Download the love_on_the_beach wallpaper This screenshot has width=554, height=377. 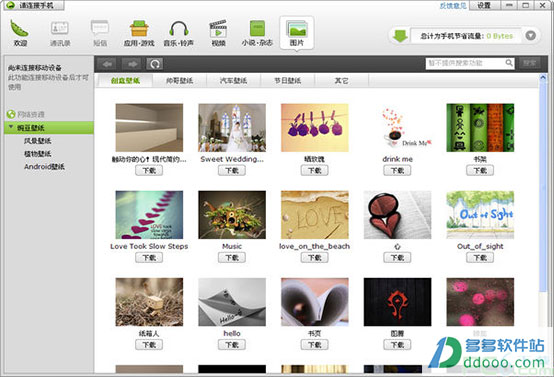click(x=314, y=258)
